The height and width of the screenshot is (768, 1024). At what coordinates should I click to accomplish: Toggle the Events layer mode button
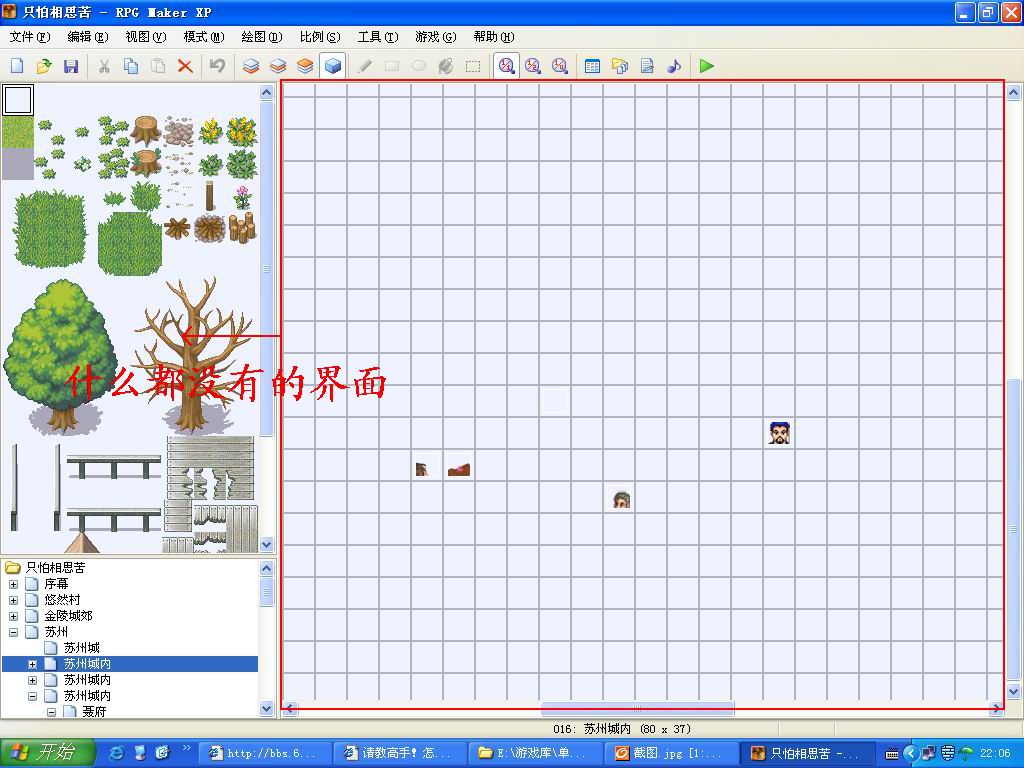[x=332, y=66]
